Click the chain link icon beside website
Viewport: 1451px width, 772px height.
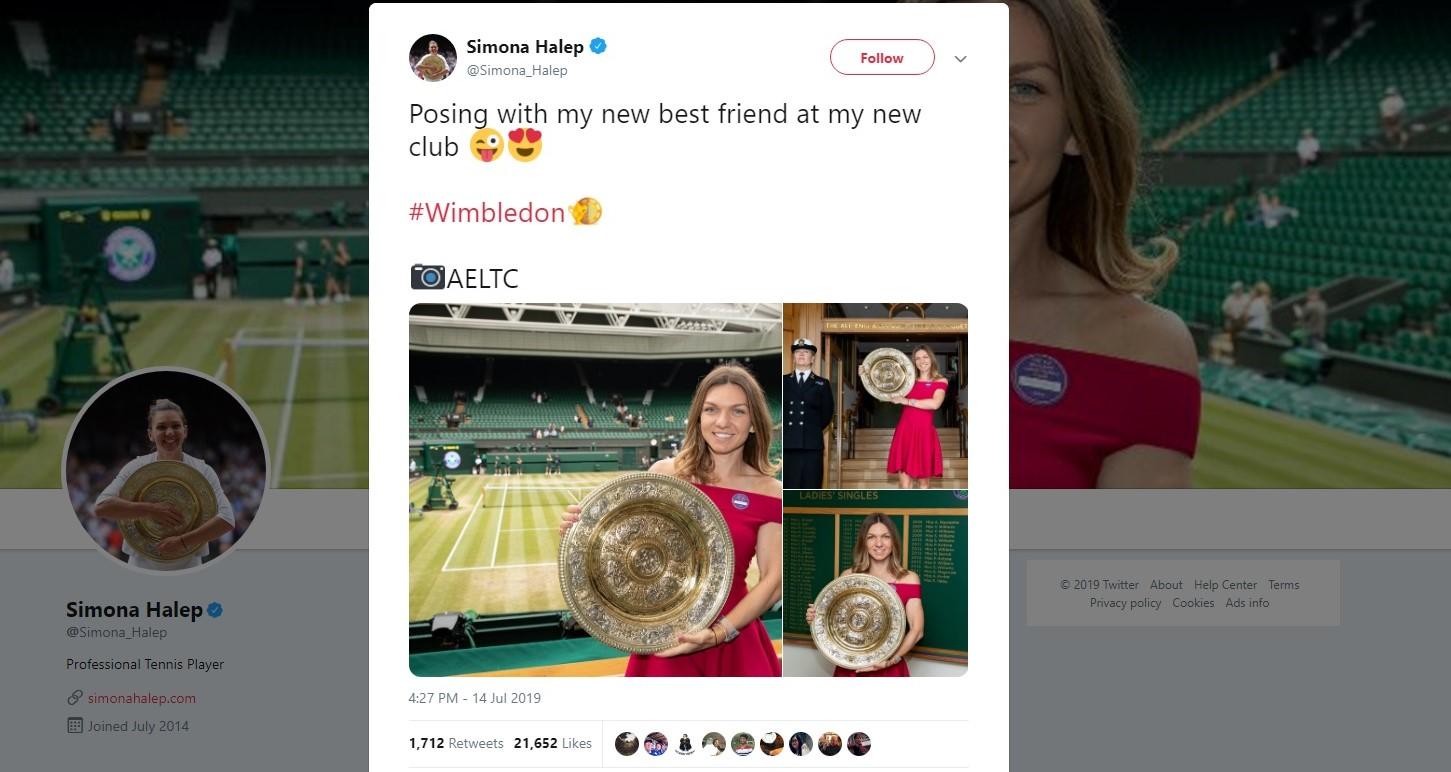(x=75, y=698)
